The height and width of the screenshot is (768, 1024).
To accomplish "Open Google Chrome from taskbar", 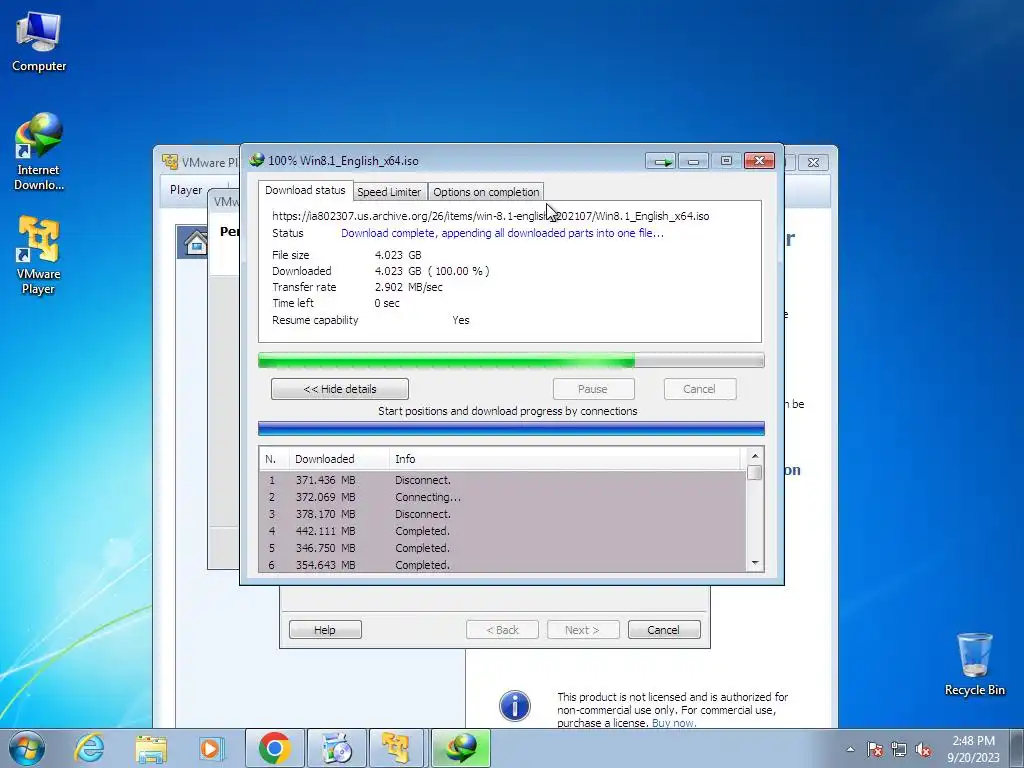I will [x=274, y=748].
